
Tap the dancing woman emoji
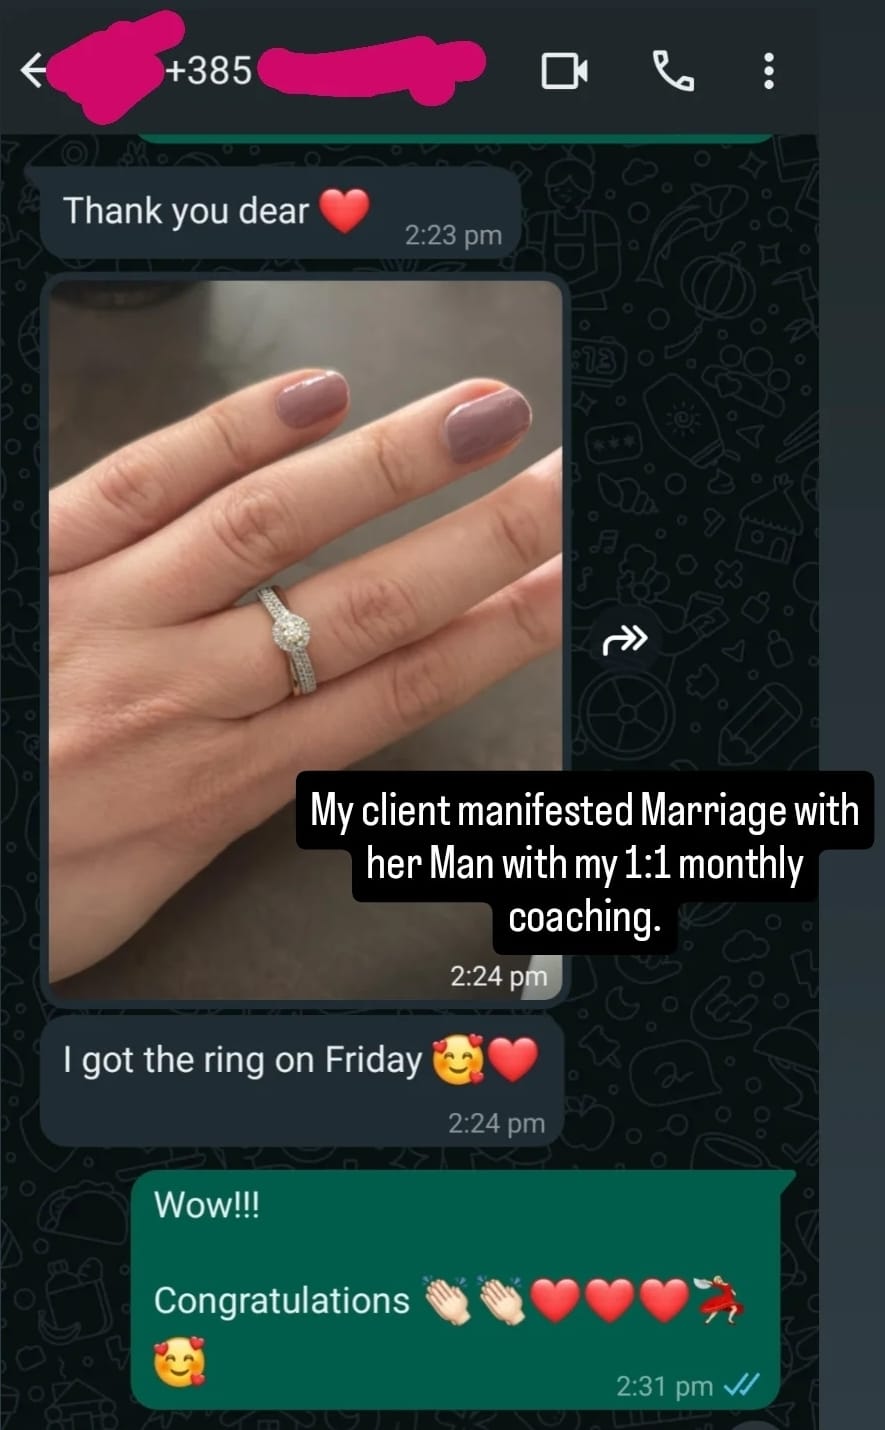(x=719, y=1299)
